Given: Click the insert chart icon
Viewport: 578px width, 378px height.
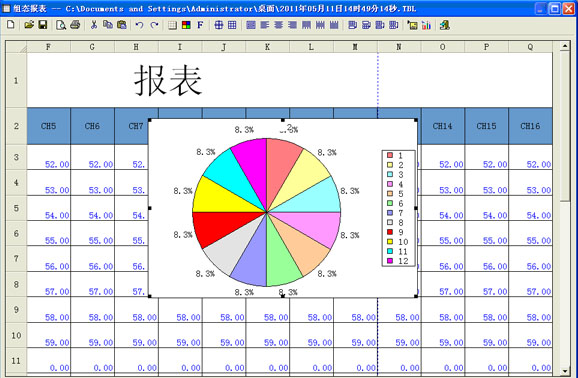Looking at the screenshot, I should click(426, 25).
